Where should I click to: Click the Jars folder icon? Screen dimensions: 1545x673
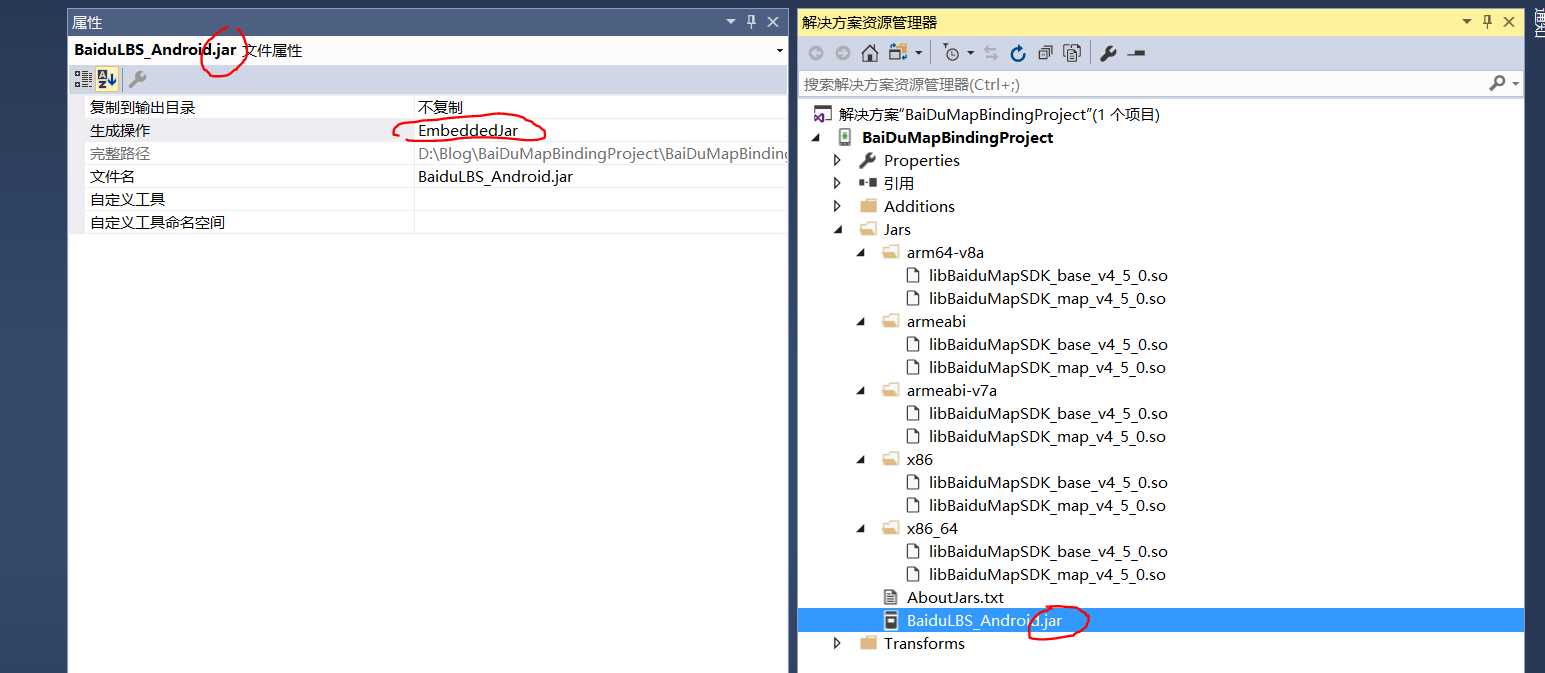click(x=868, y=229)
